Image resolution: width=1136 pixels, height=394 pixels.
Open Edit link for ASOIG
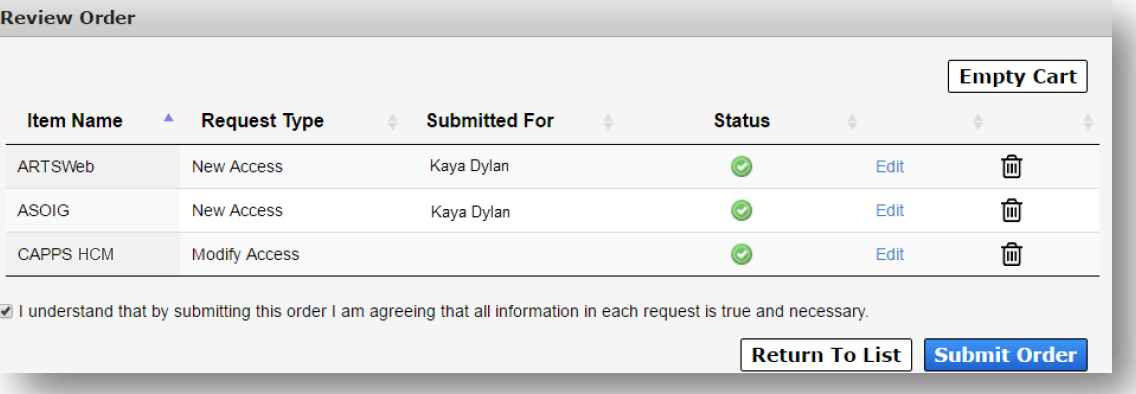click(890, 211)
